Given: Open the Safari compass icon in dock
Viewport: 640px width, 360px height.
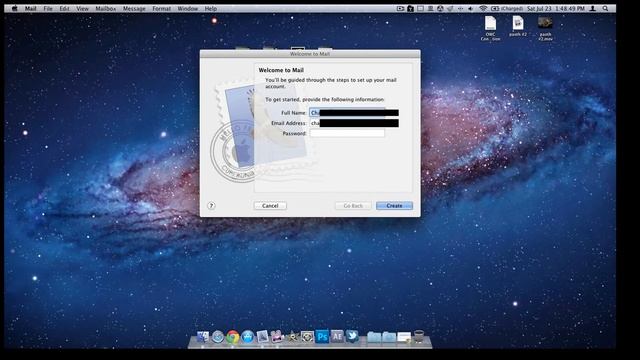Looking at the screenshot, I should pyautogui.click(x=218, y=337).
